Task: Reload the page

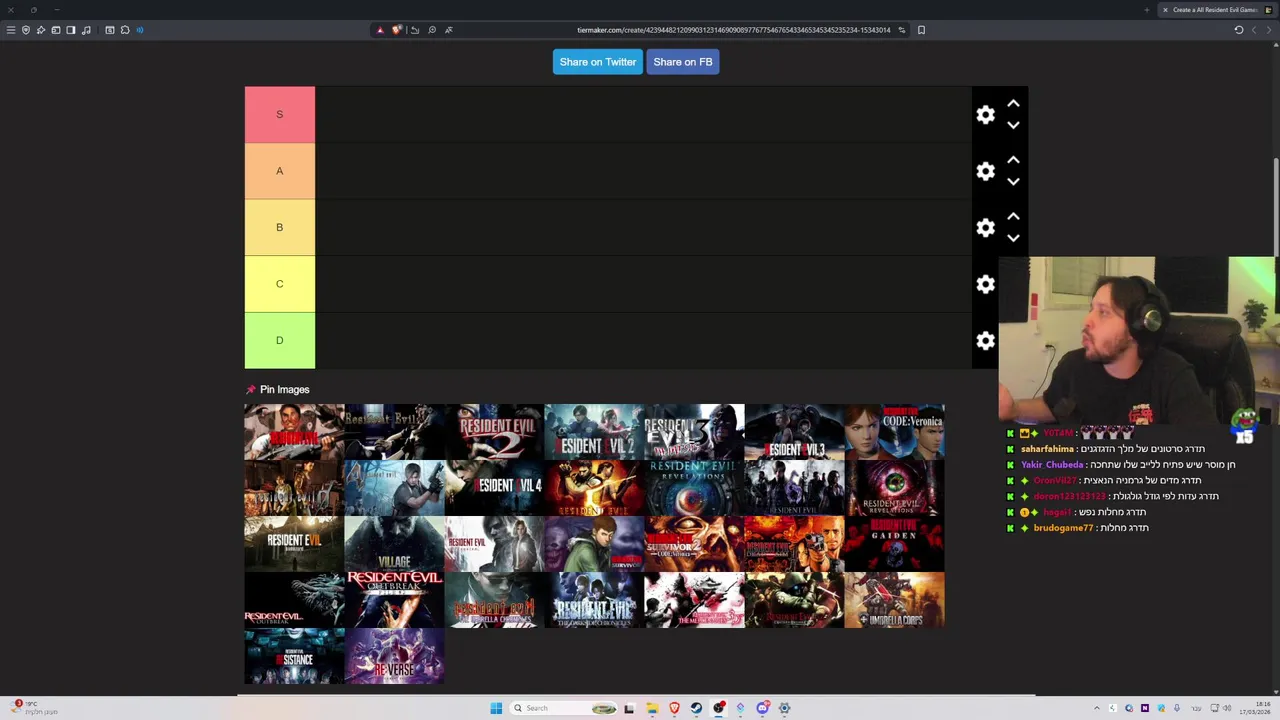Action: [1239, 30]
